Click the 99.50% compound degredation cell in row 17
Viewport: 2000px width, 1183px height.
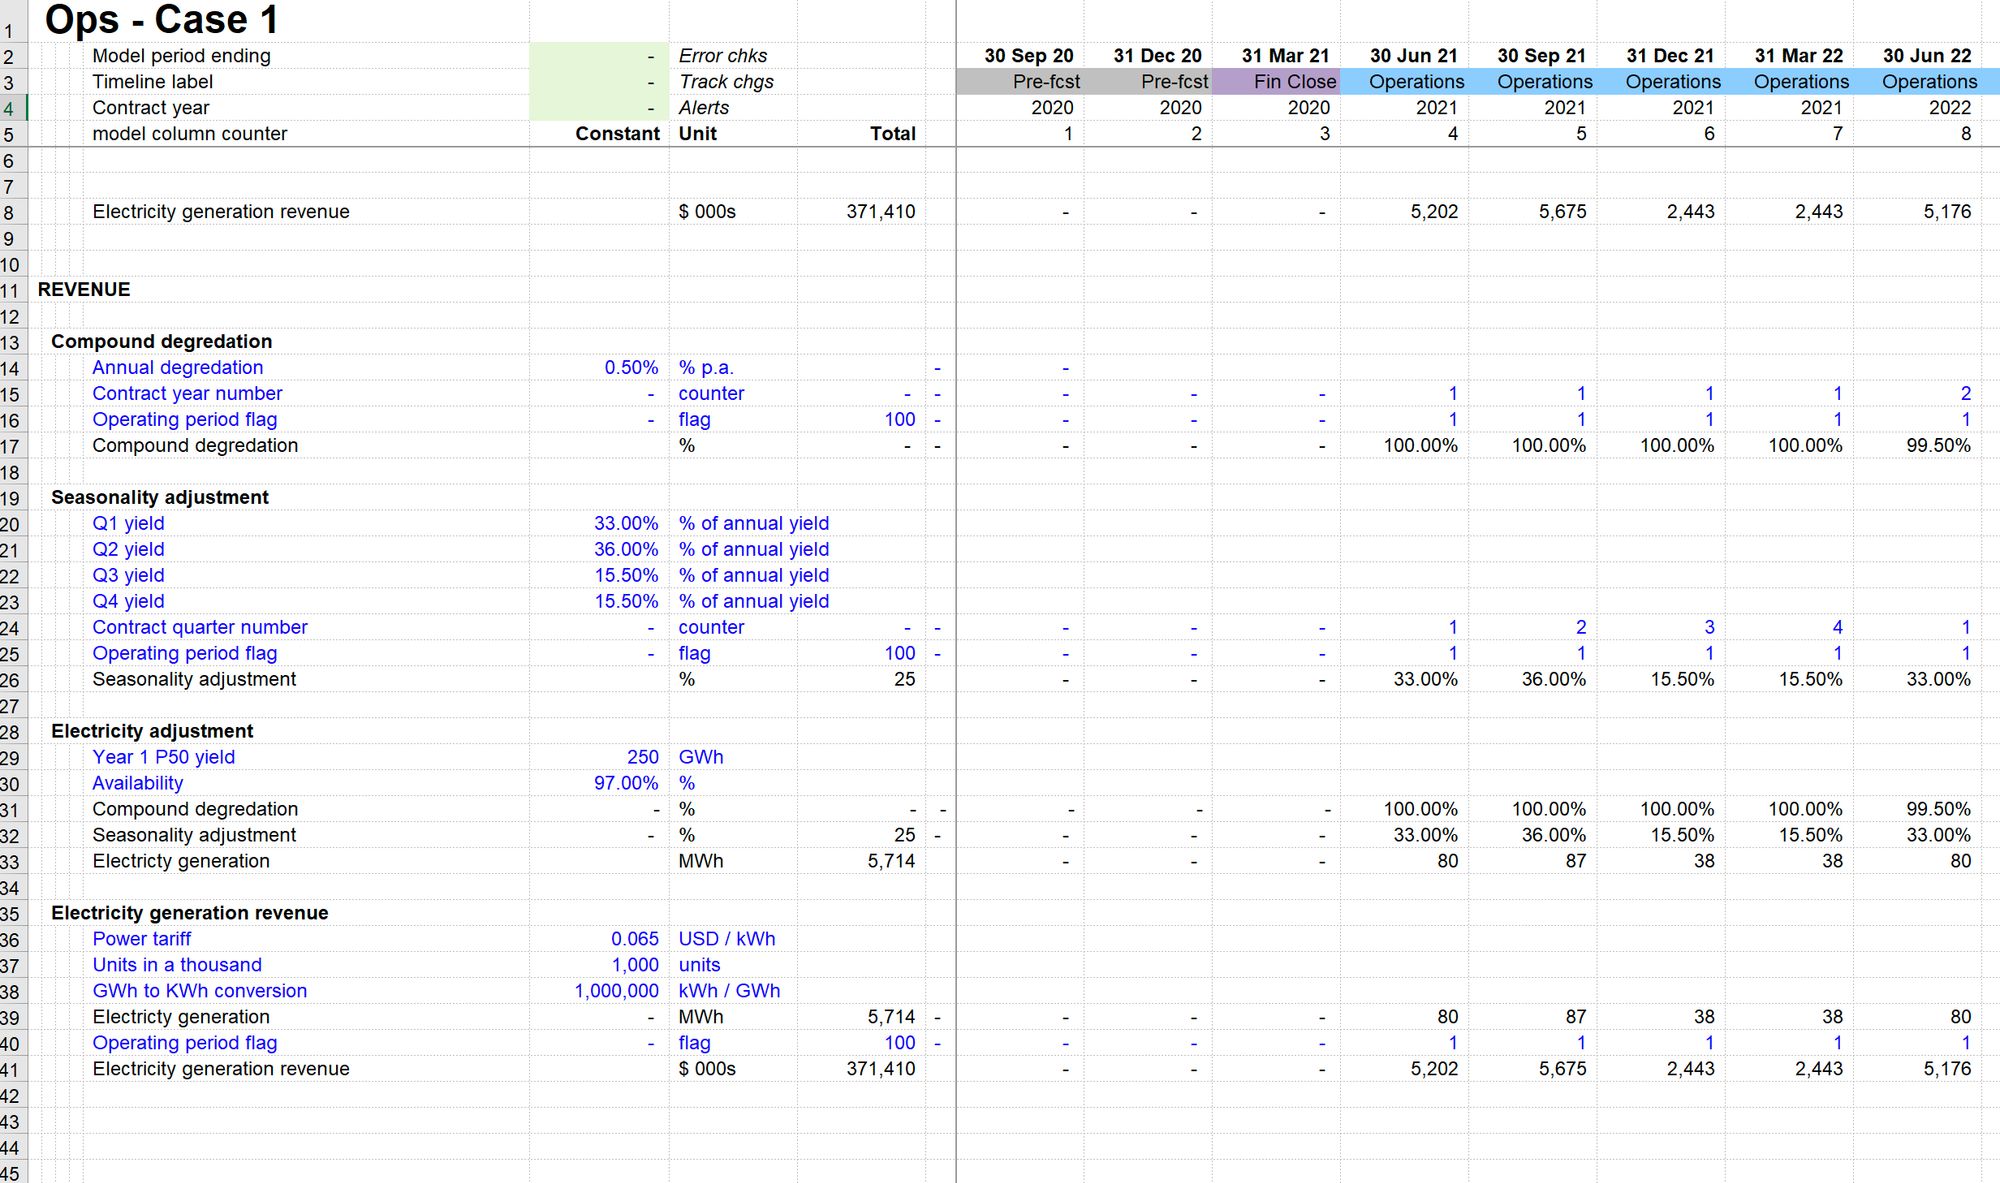click(x=1937, y=446)
